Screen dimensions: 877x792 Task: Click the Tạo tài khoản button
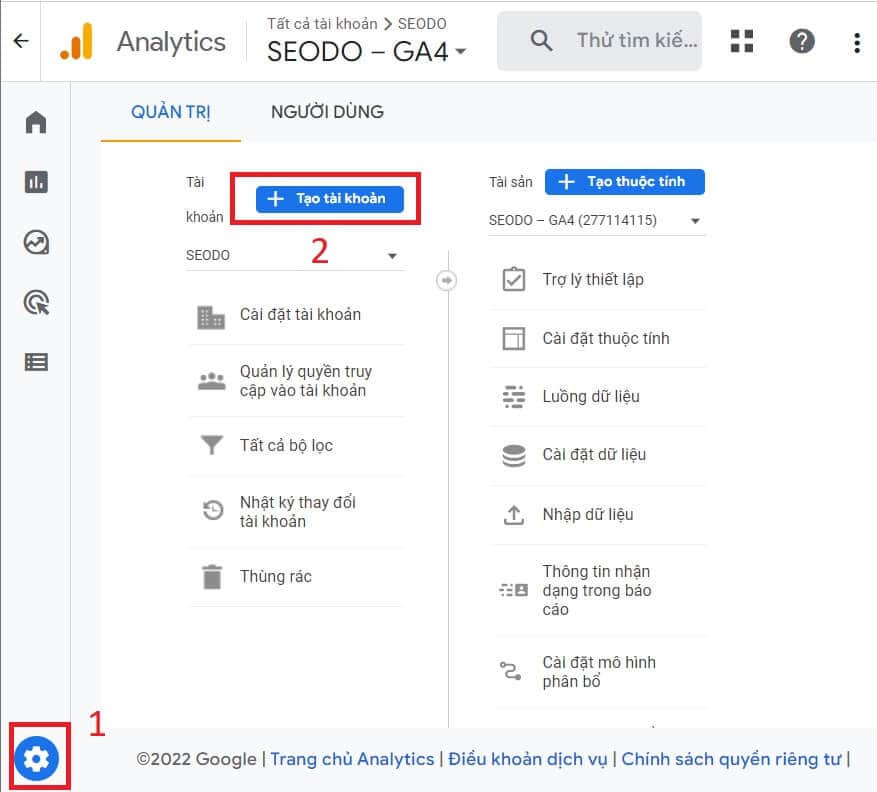tap(329, 199)
